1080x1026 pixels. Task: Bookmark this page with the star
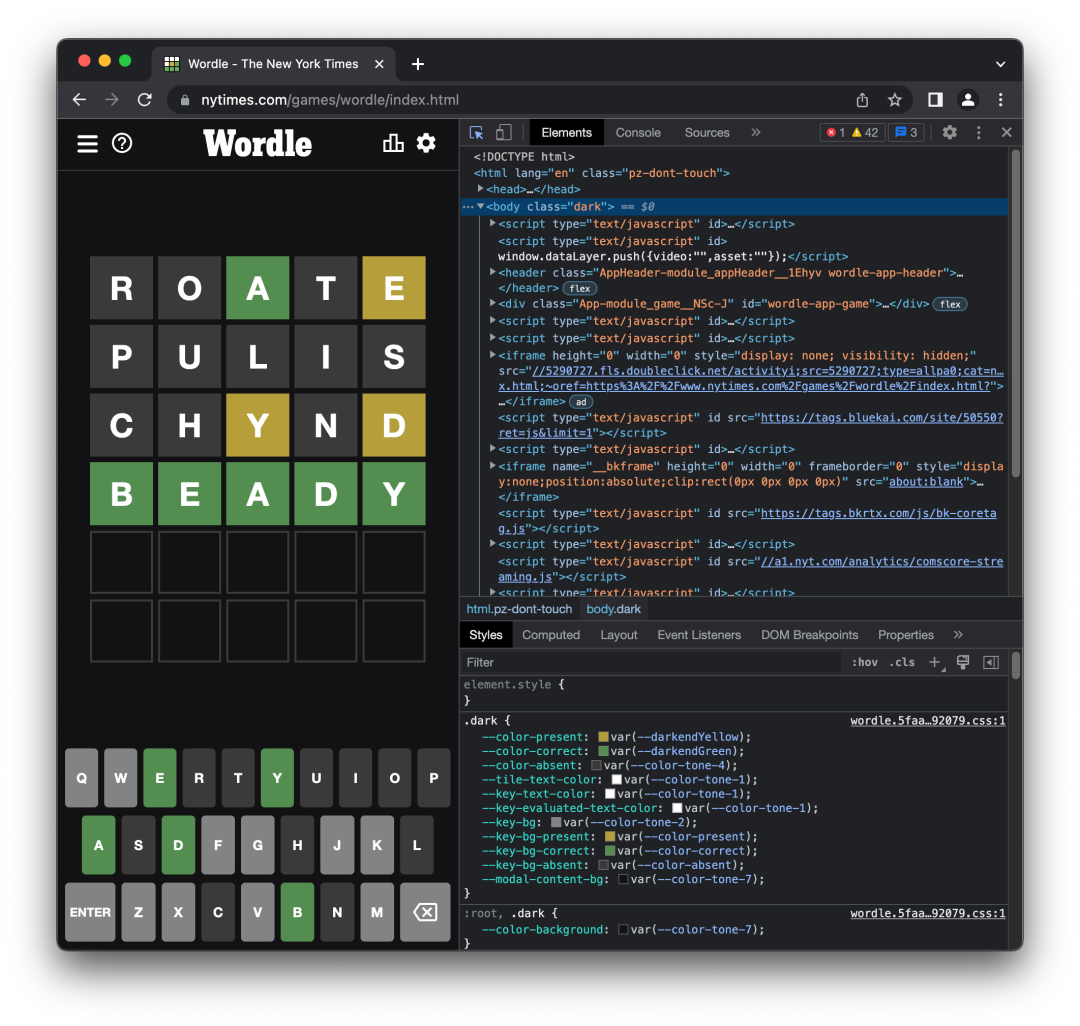click(x=895, y=100)
